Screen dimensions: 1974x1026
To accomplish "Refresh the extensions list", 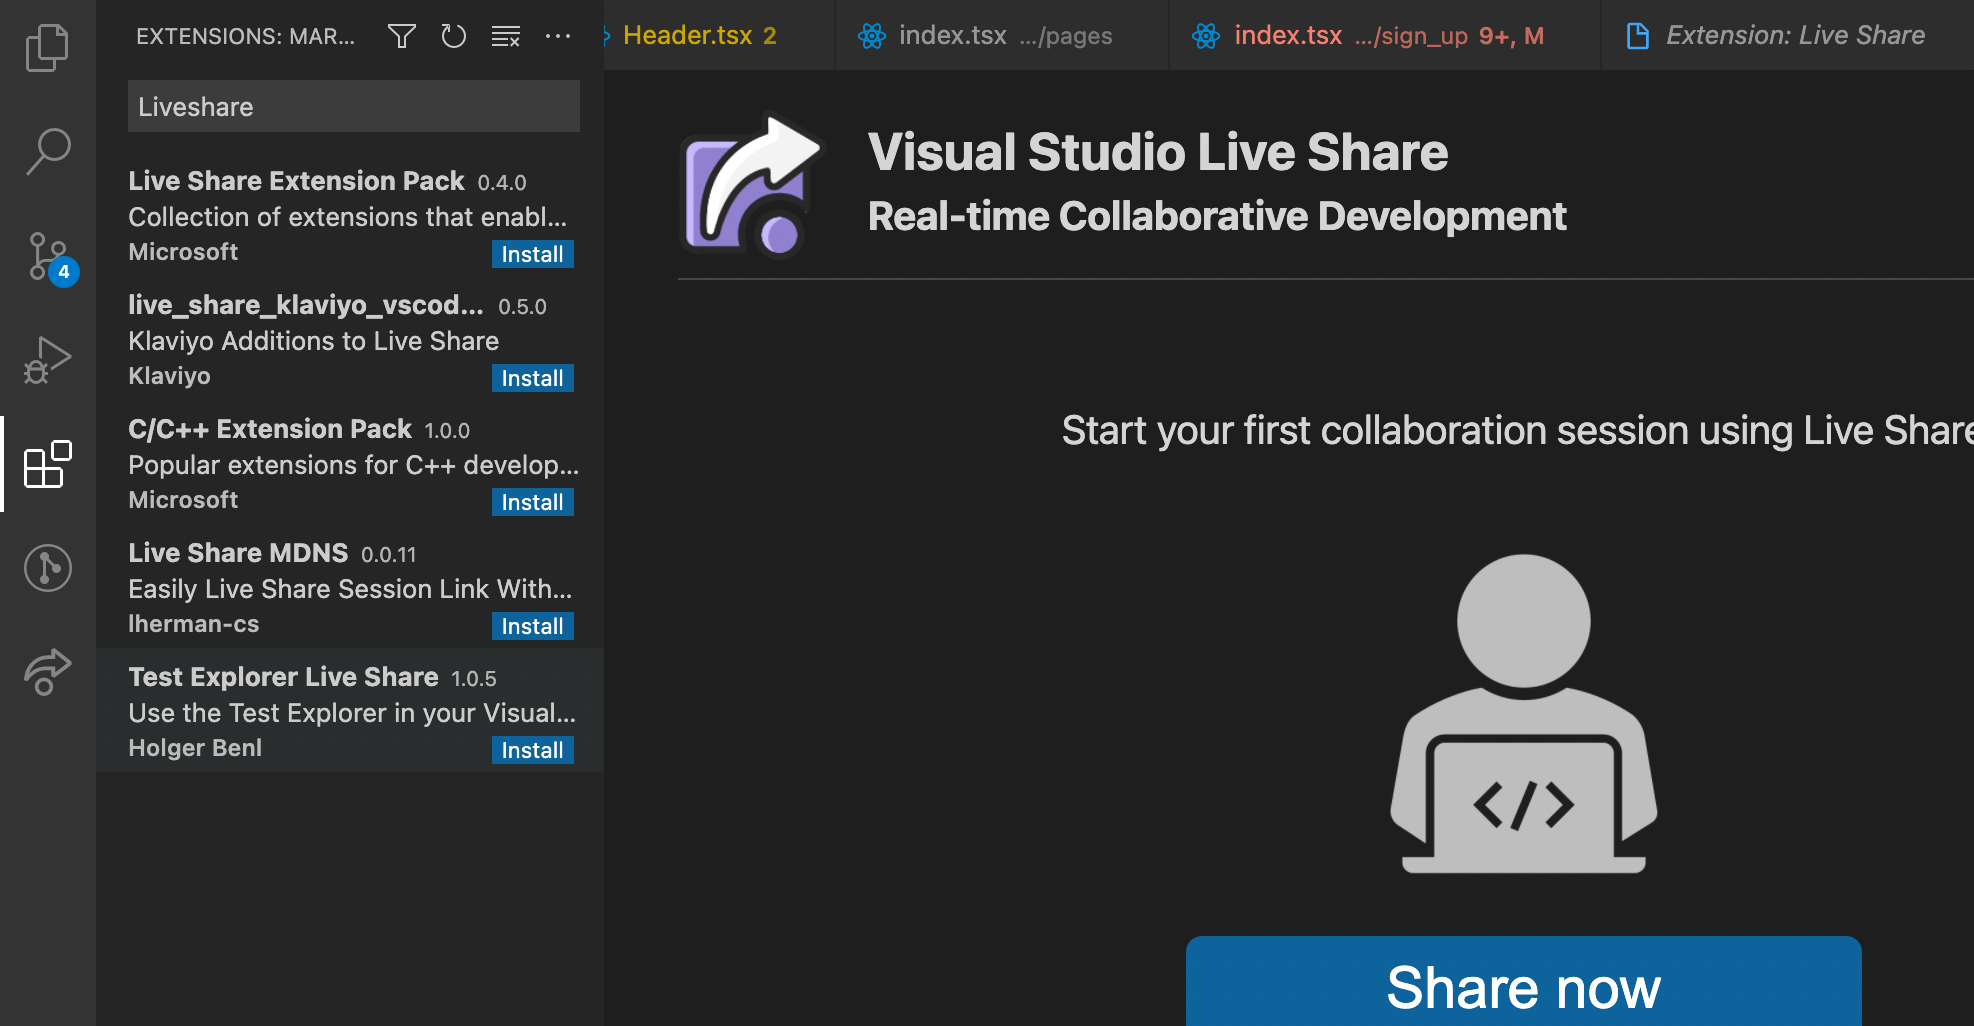I will click(x=454, y=37).
